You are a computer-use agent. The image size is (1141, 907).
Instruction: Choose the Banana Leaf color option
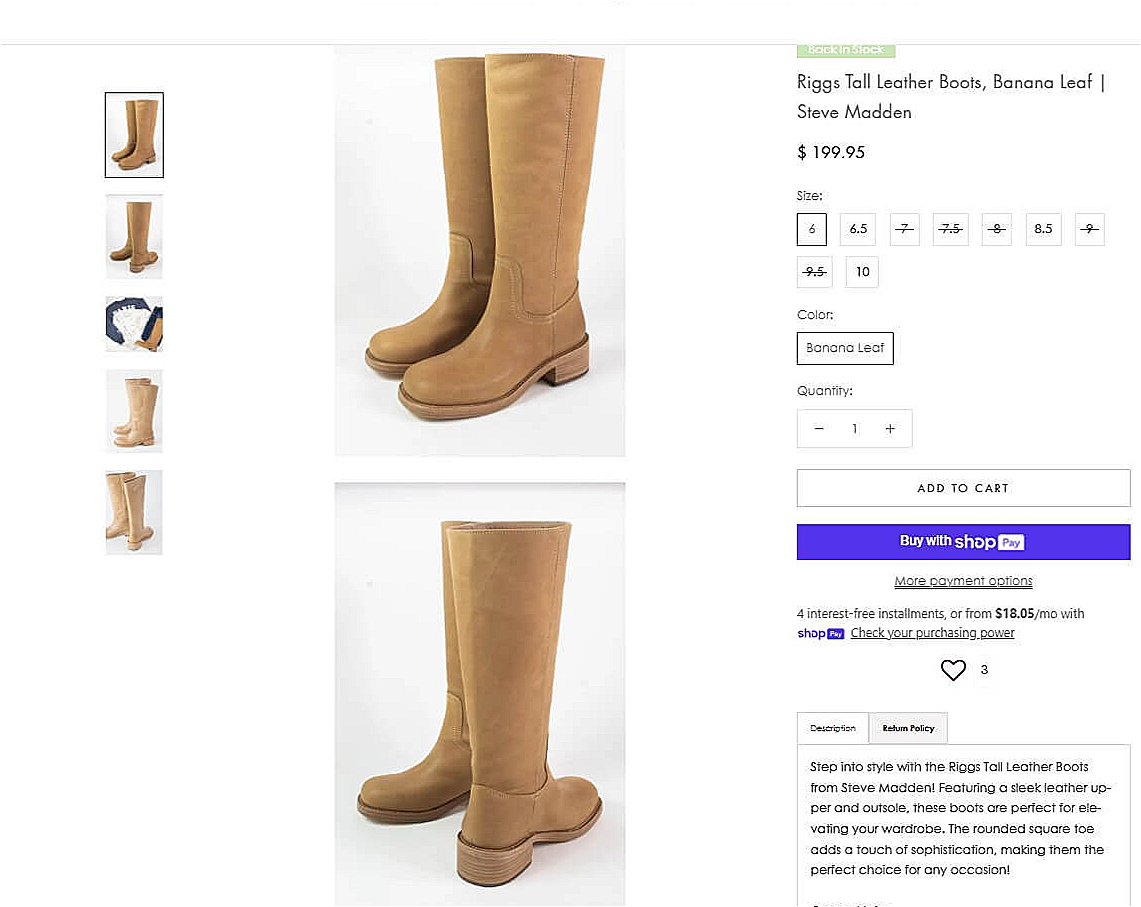845,348
